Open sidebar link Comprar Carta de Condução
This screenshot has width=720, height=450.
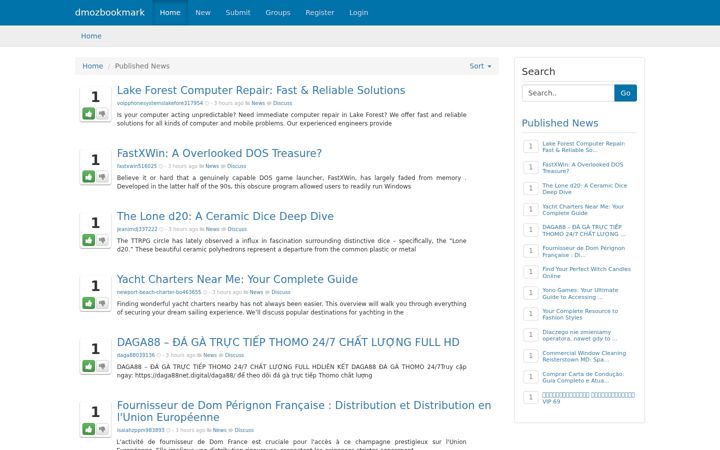pos(583,377)
